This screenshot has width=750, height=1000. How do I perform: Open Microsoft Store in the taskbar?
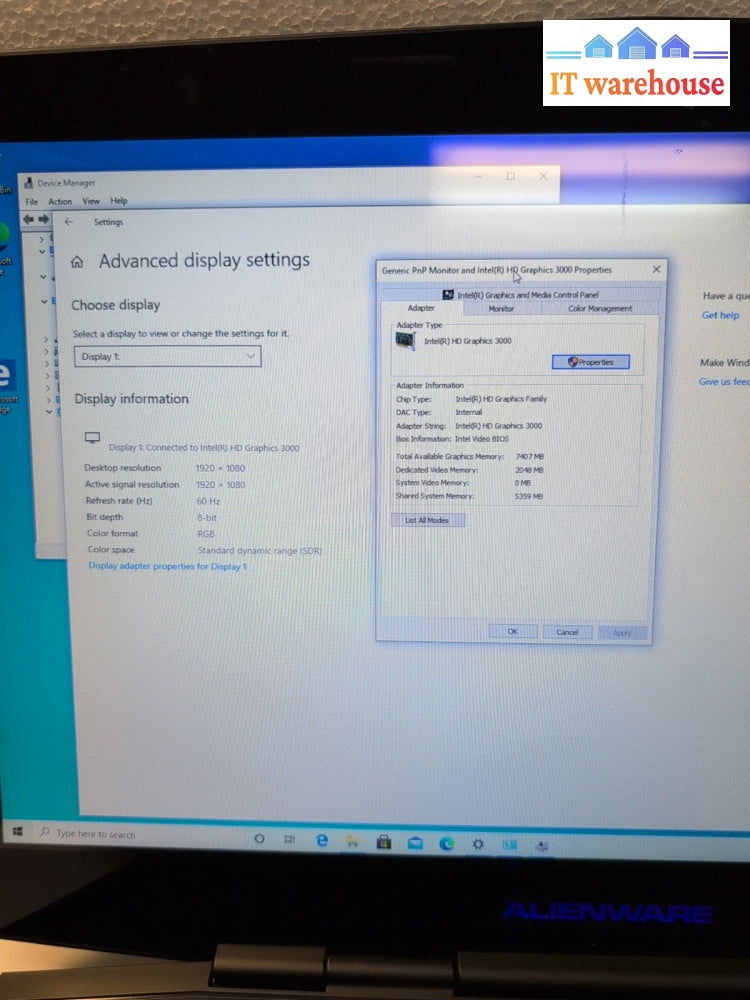(x=383, y=842)
